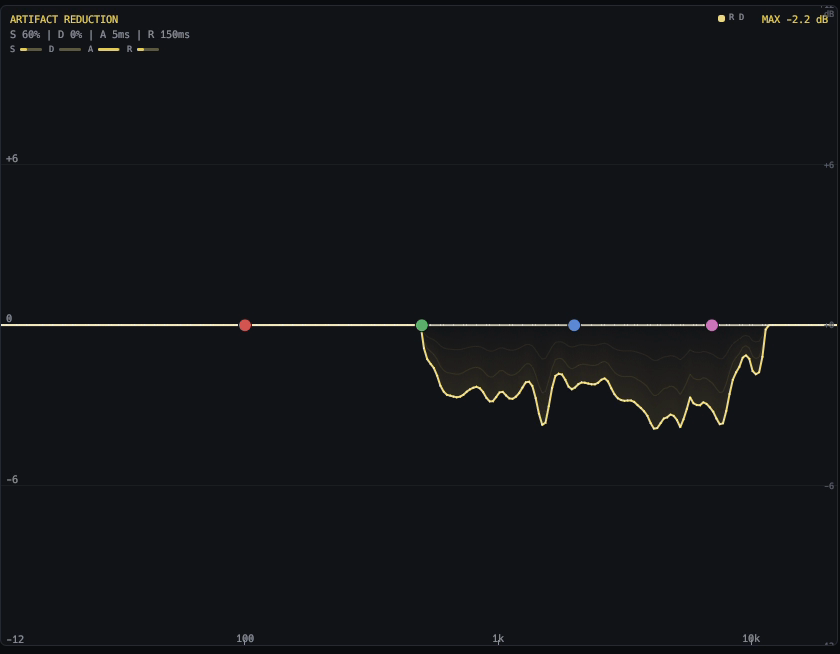Click the '-6' left gain axis label

(12, 479)
